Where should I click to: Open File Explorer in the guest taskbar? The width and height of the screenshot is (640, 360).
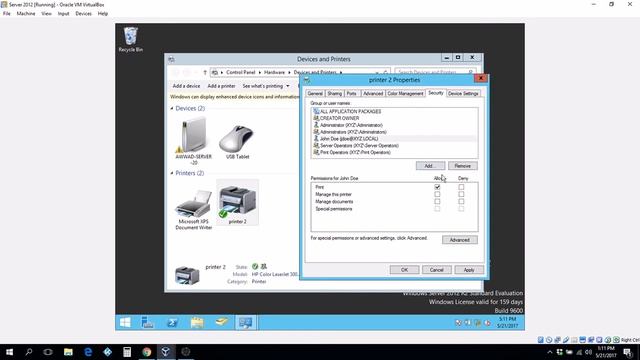click(x=197, y=322)
